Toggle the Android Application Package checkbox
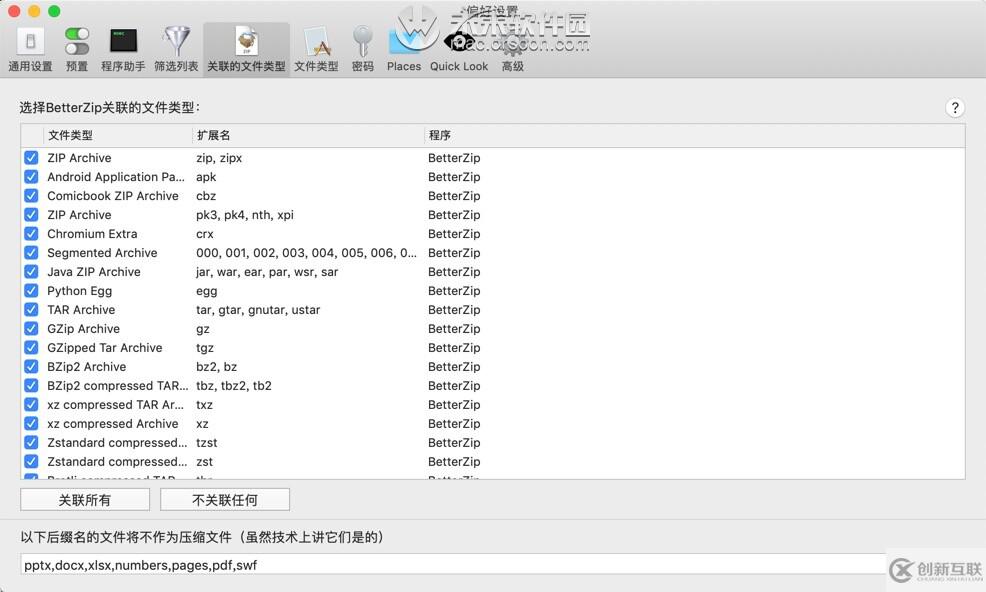The height and width of the screenshot is (592, 986). (31, 177)
